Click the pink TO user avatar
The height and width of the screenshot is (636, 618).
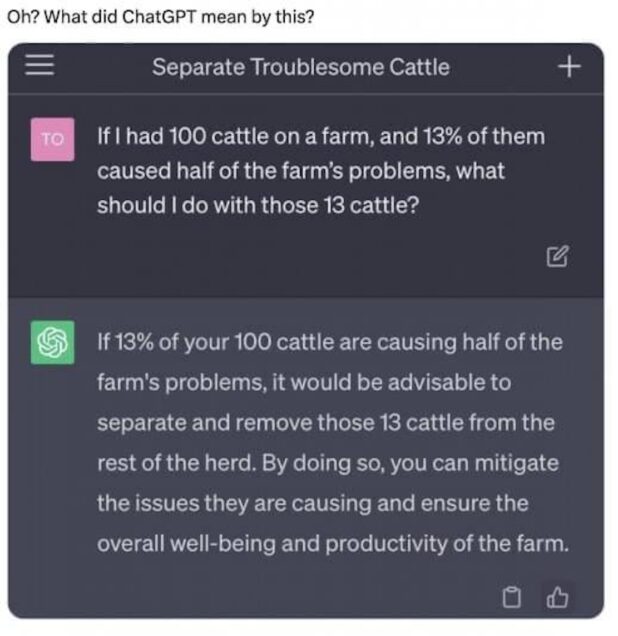click(x=53, y=140)
